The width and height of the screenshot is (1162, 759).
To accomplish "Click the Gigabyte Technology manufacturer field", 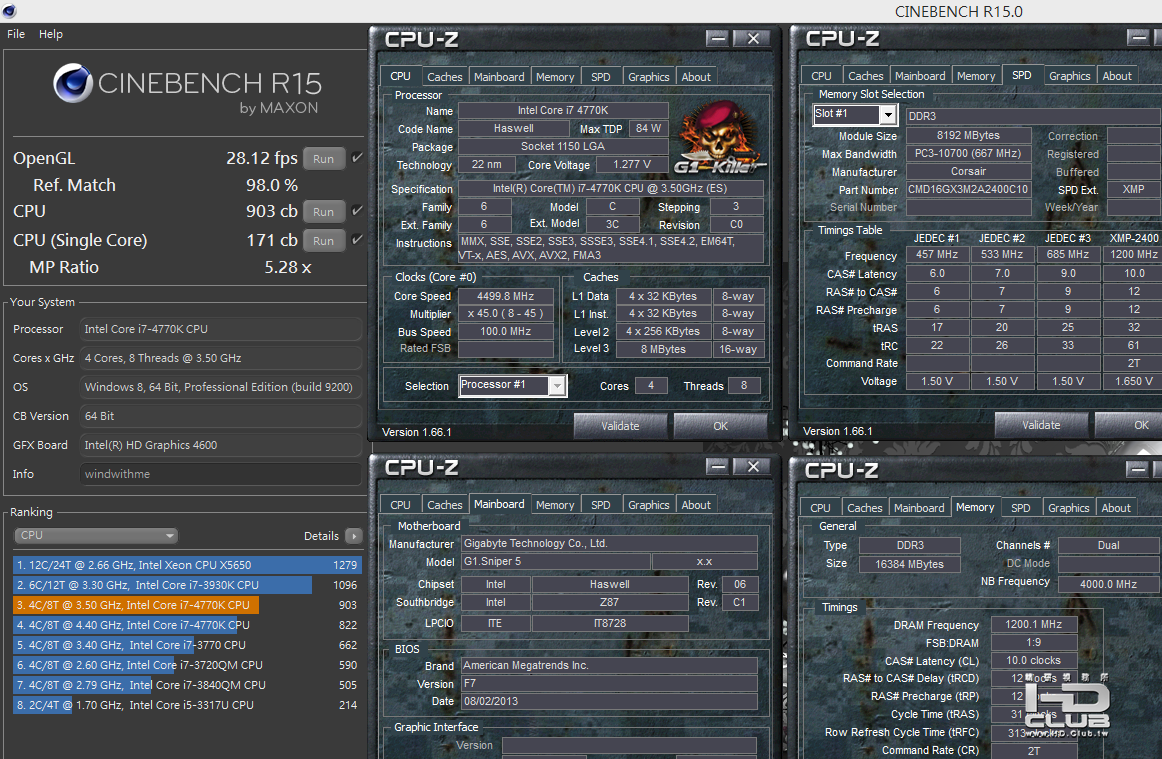I will point(609,543).
